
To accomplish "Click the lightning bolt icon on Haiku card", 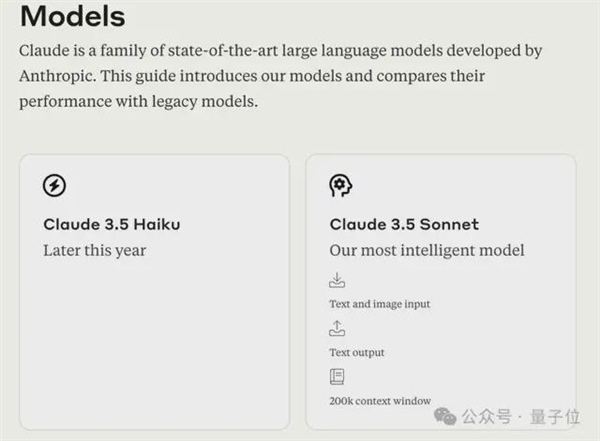I will tap(54, 185).
